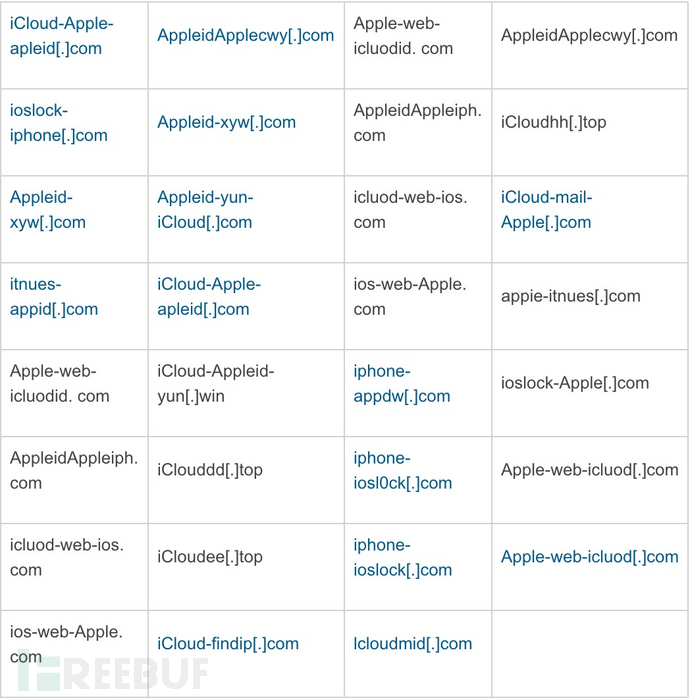Open the Appleid-yun-iCloud[.]com link

[x=205, y=210]
